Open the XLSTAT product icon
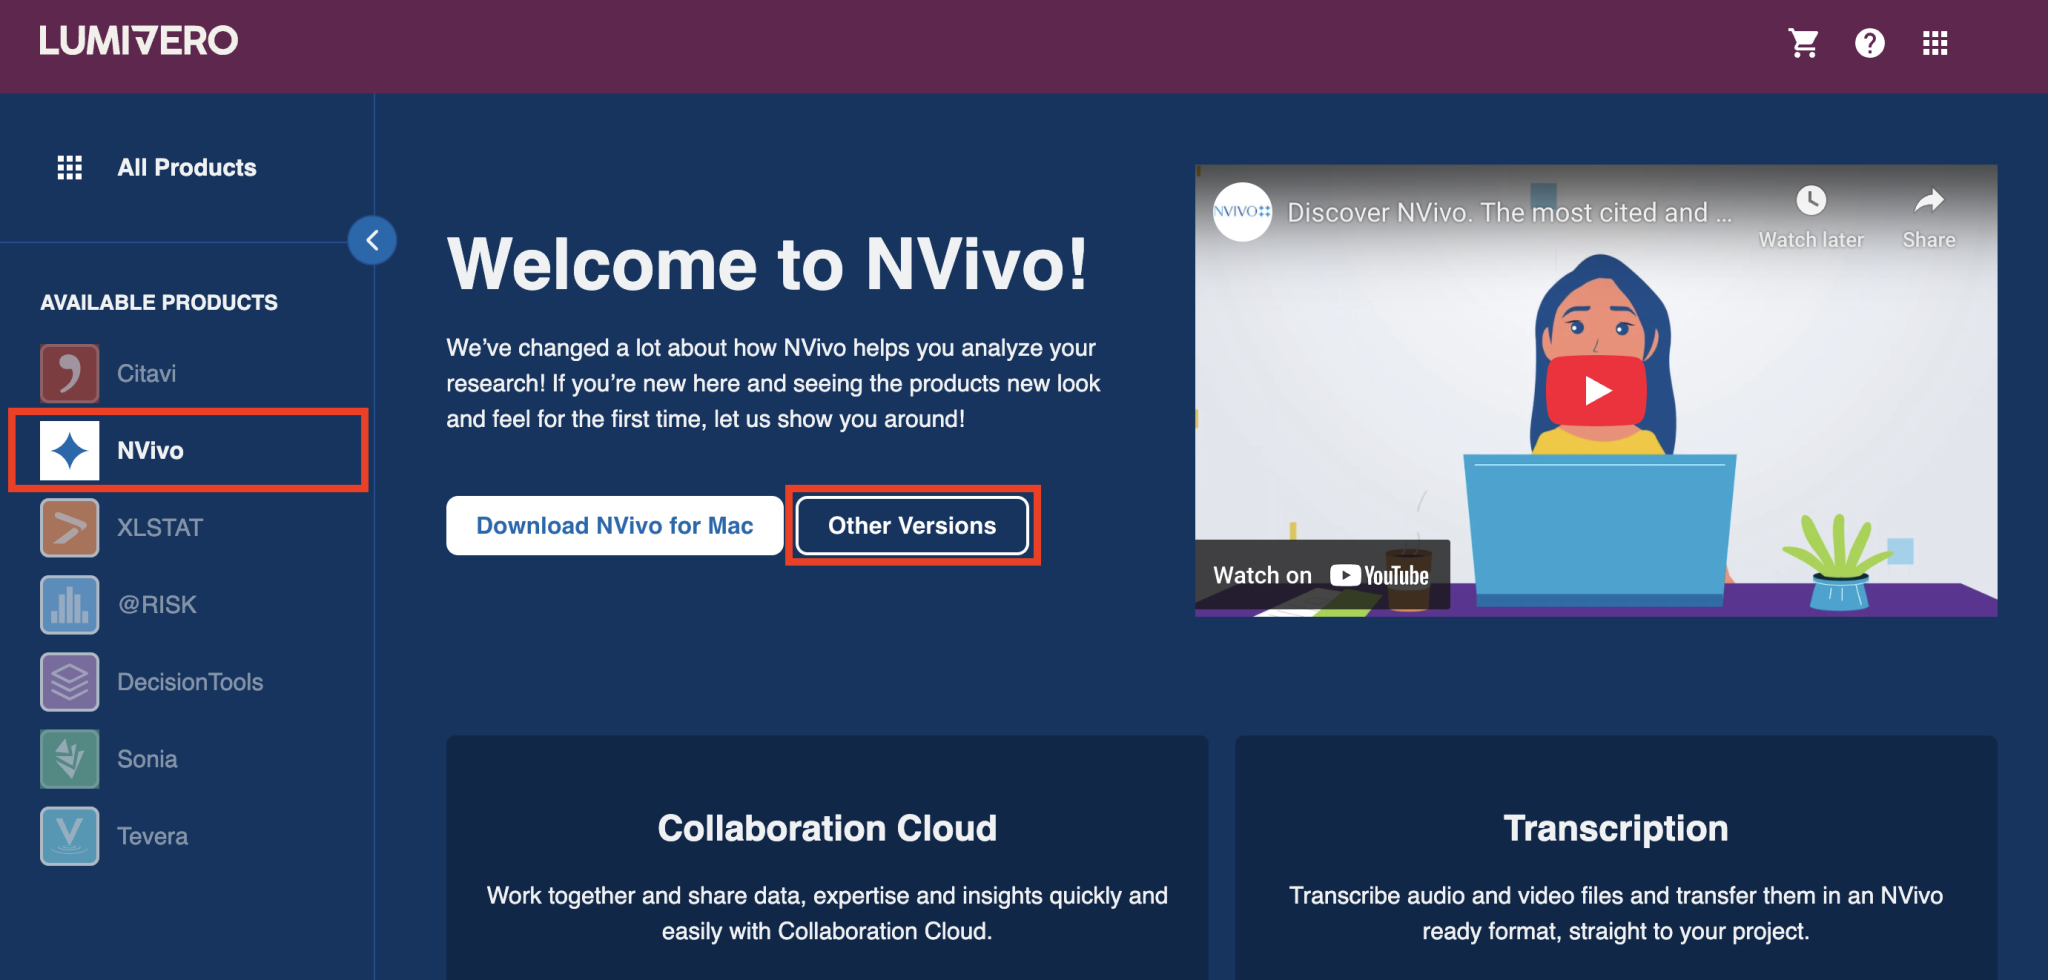 [x=69, y=527]
